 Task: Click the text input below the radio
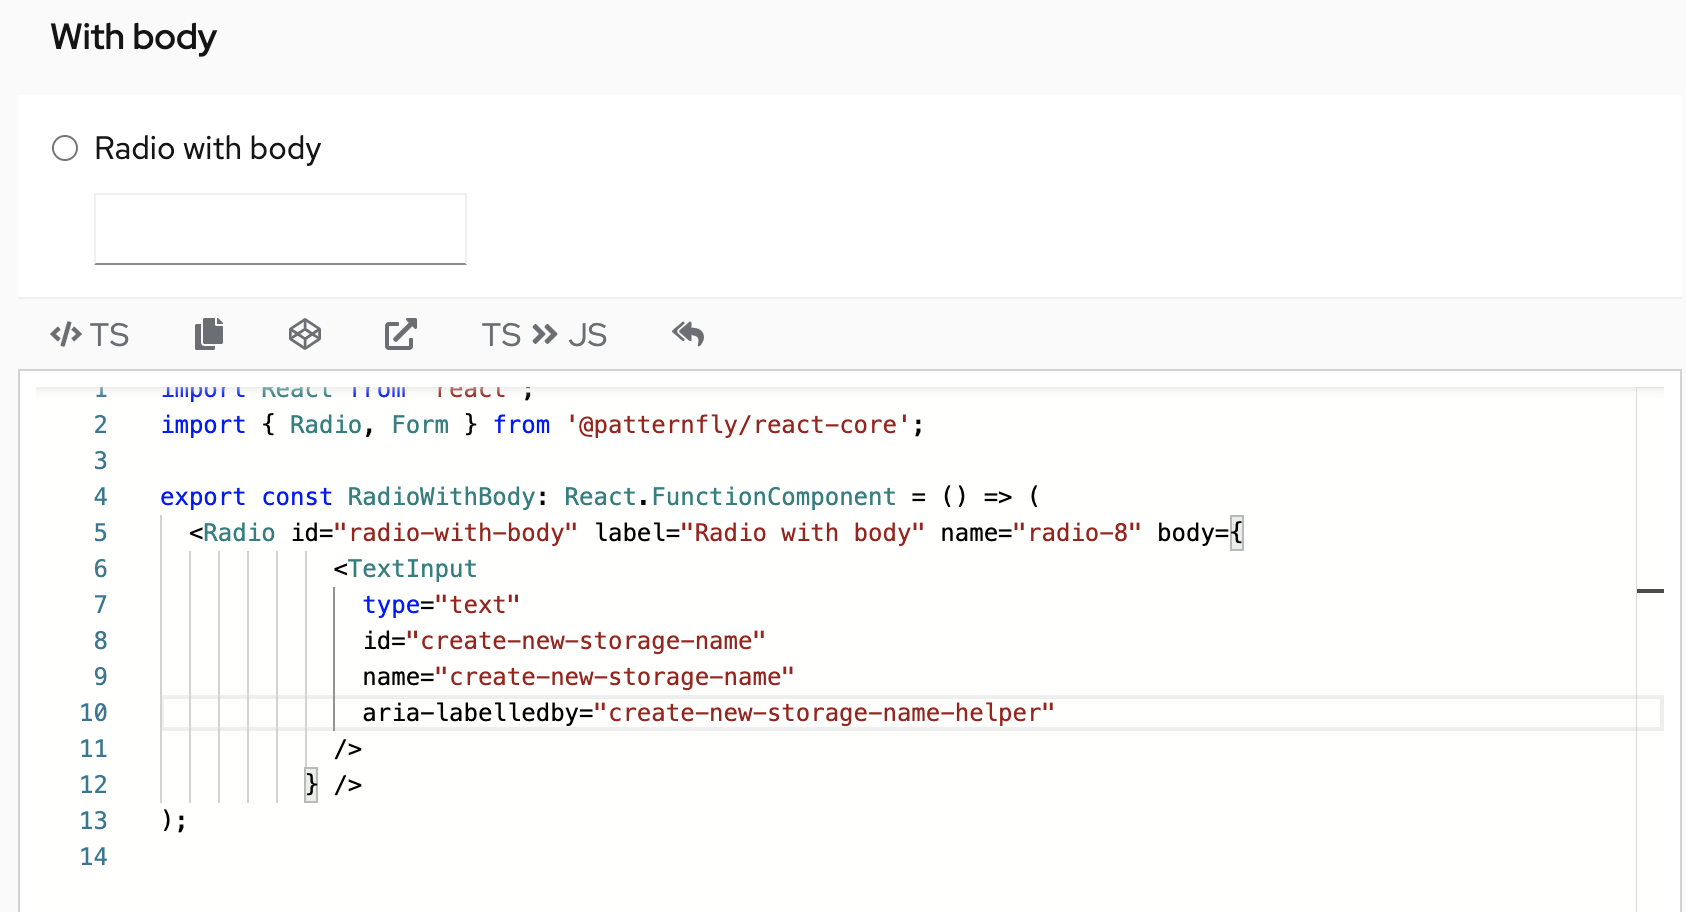280,229
